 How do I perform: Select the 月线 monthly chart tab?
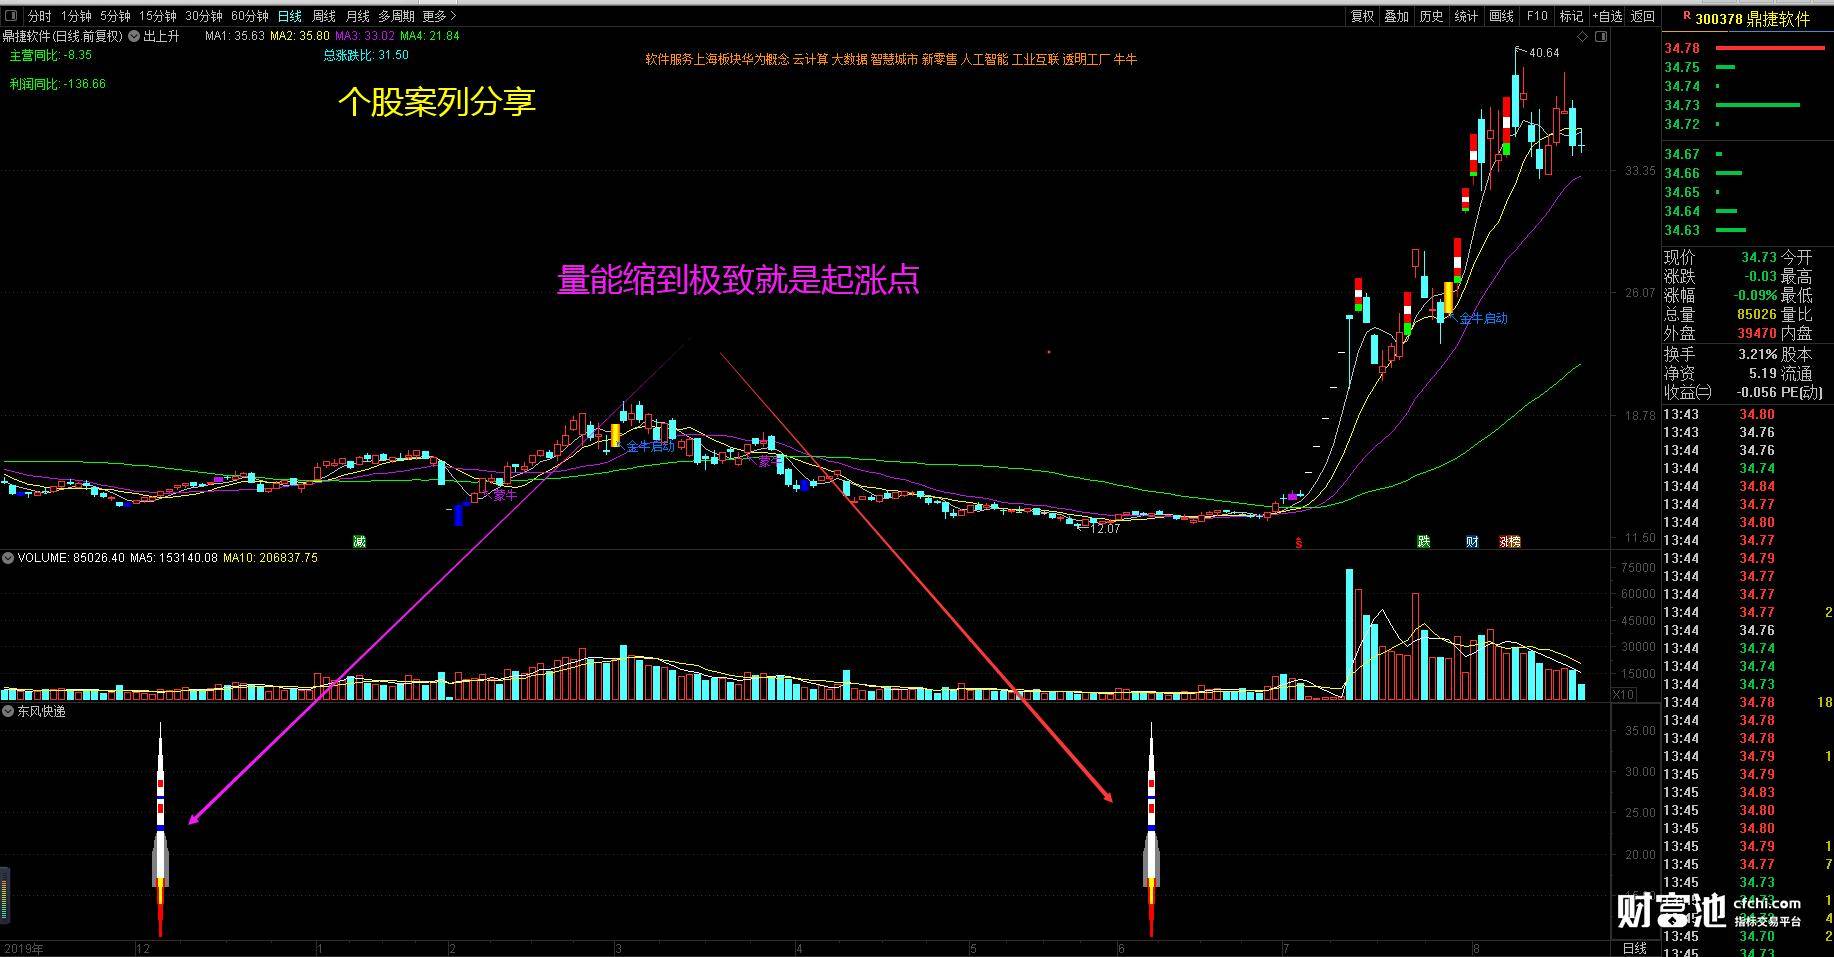pos(357,16)
